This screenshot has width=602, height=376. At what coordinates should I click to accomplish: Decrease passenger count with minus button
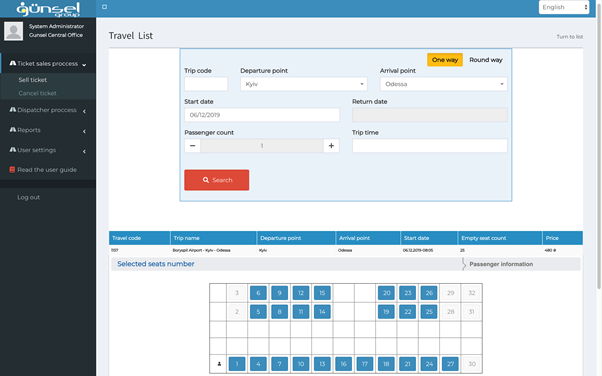[192, 146]
